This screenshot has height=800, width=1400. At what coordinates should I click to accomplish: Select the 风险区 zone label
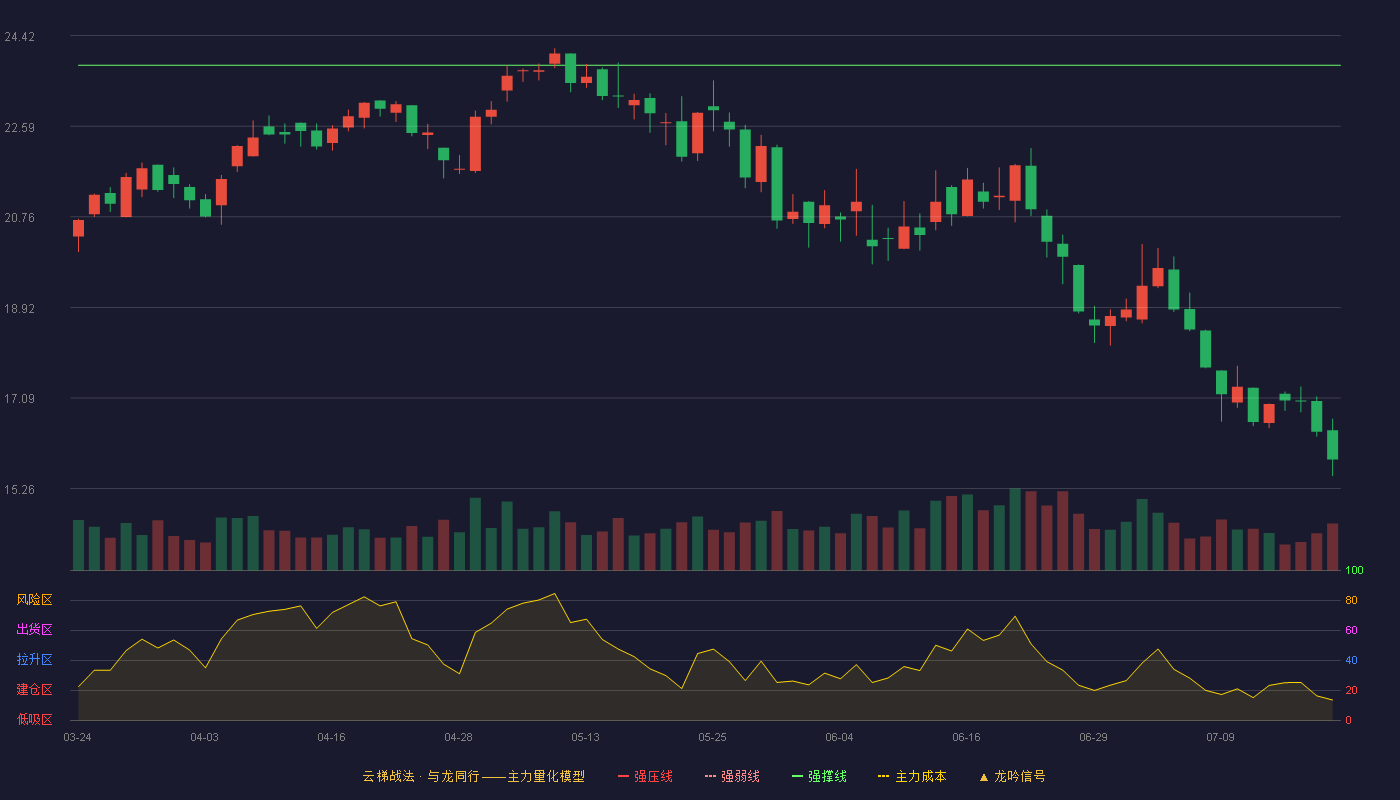(34, 600)
